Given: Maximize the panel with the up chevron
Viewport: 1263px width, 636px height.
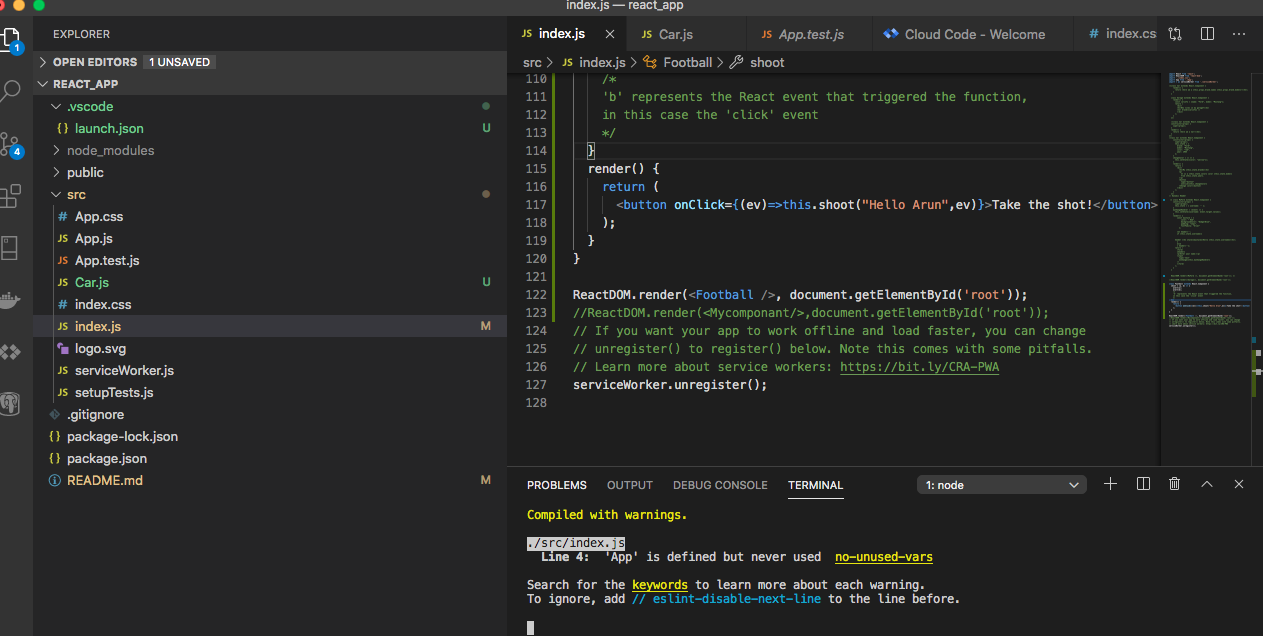Looking at the screenshot, I should click(1207, 484).
